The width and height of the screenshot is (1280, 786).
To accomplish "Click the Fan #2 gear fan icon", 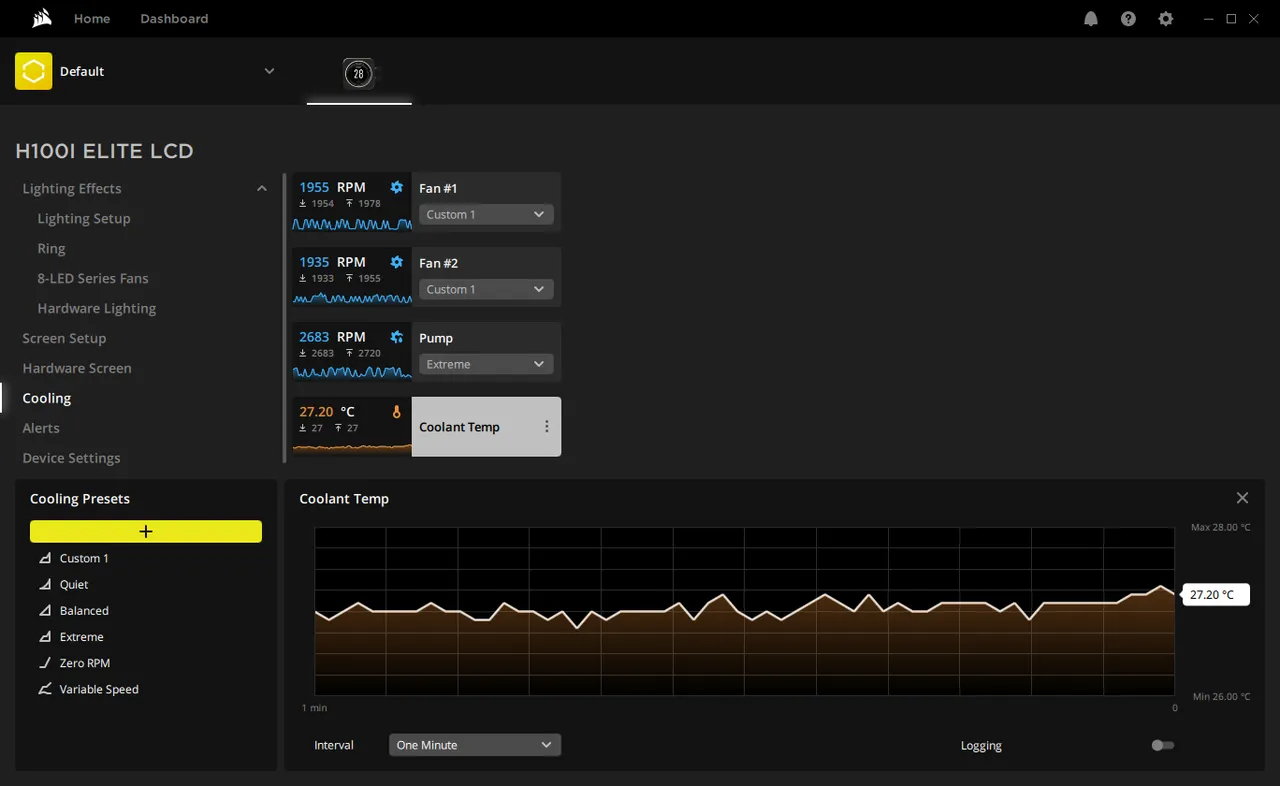I will coord(397,262).
